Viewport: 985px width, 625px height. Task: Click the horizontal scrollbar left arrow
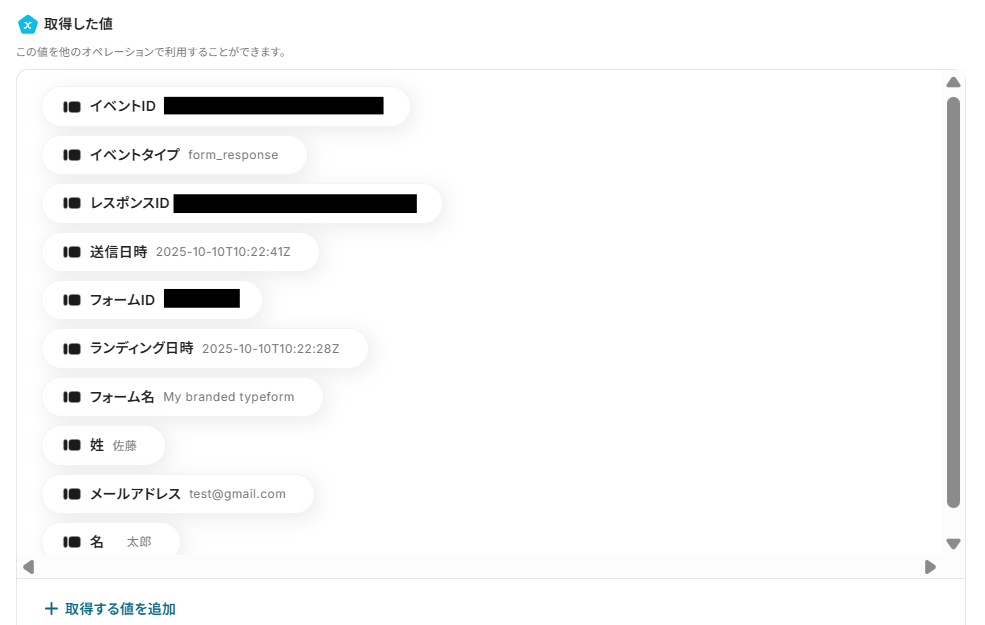(x=28, y=567)
